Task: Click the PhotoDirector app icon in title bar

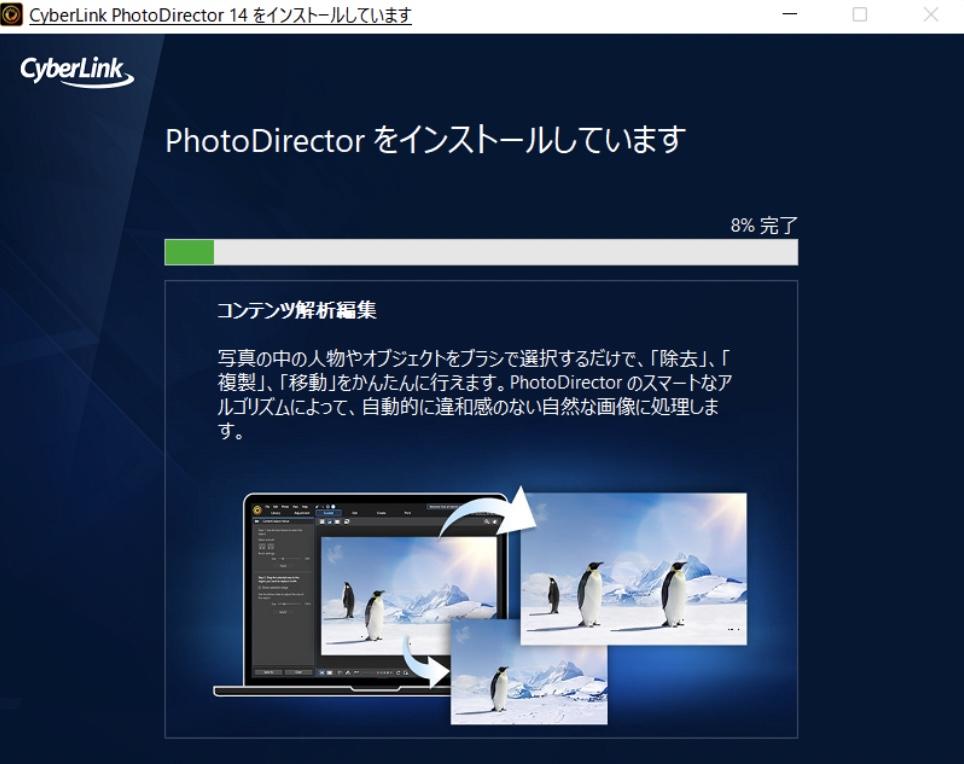Action: coord(11,14)
